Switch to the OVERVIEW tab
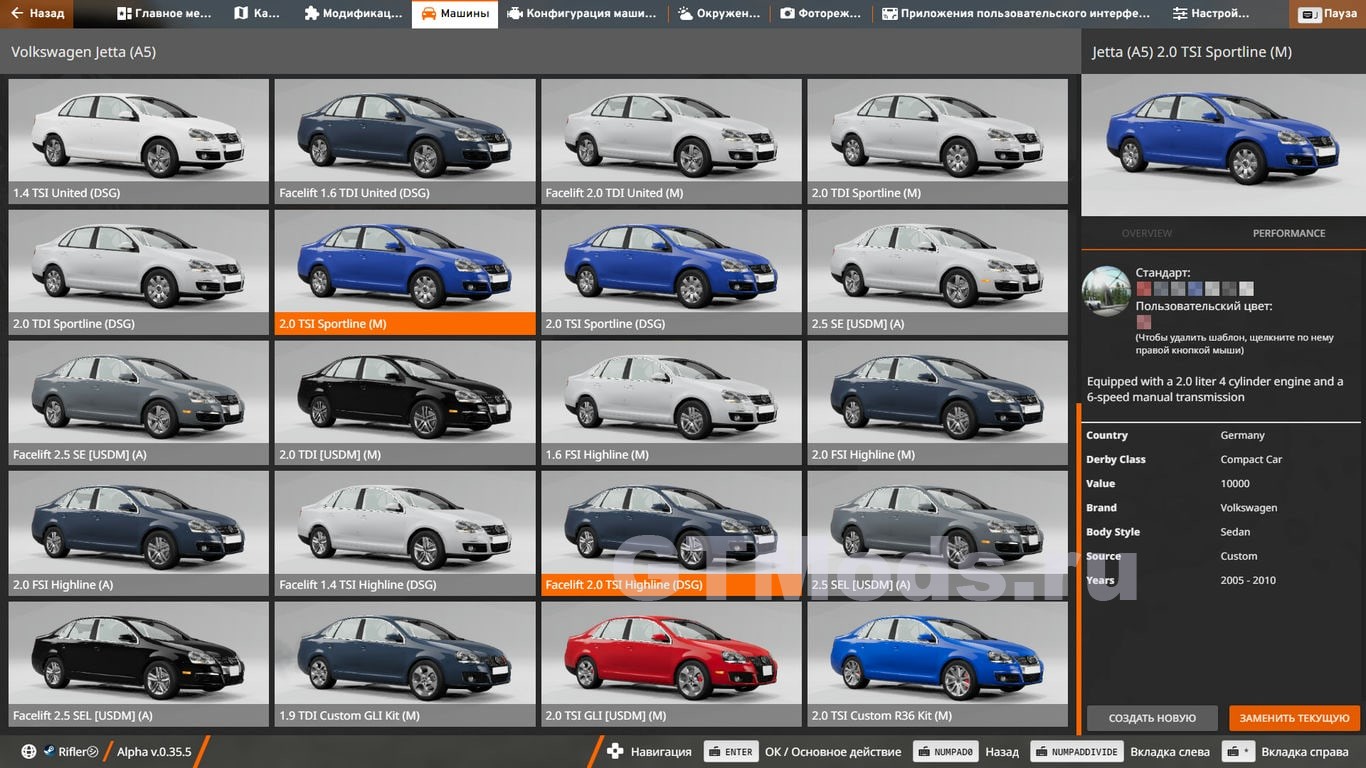 [x=1147, y=233]
